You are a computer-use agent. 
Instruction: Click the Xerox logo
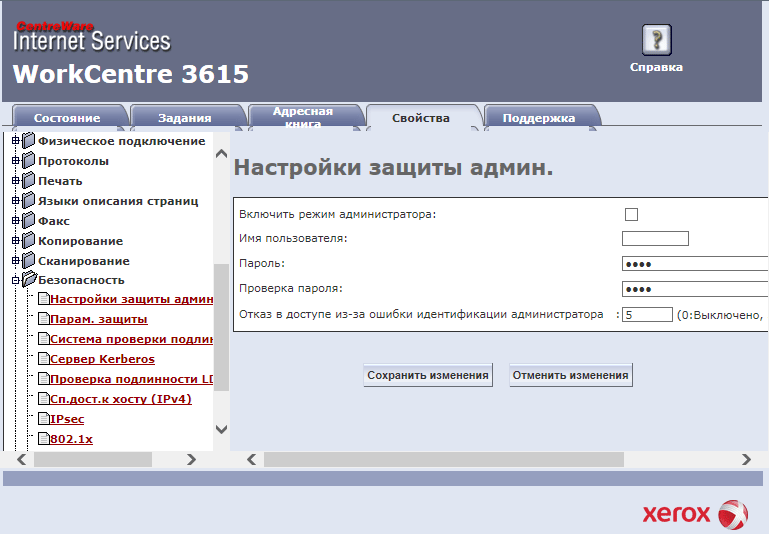click(x=695, y=514)
